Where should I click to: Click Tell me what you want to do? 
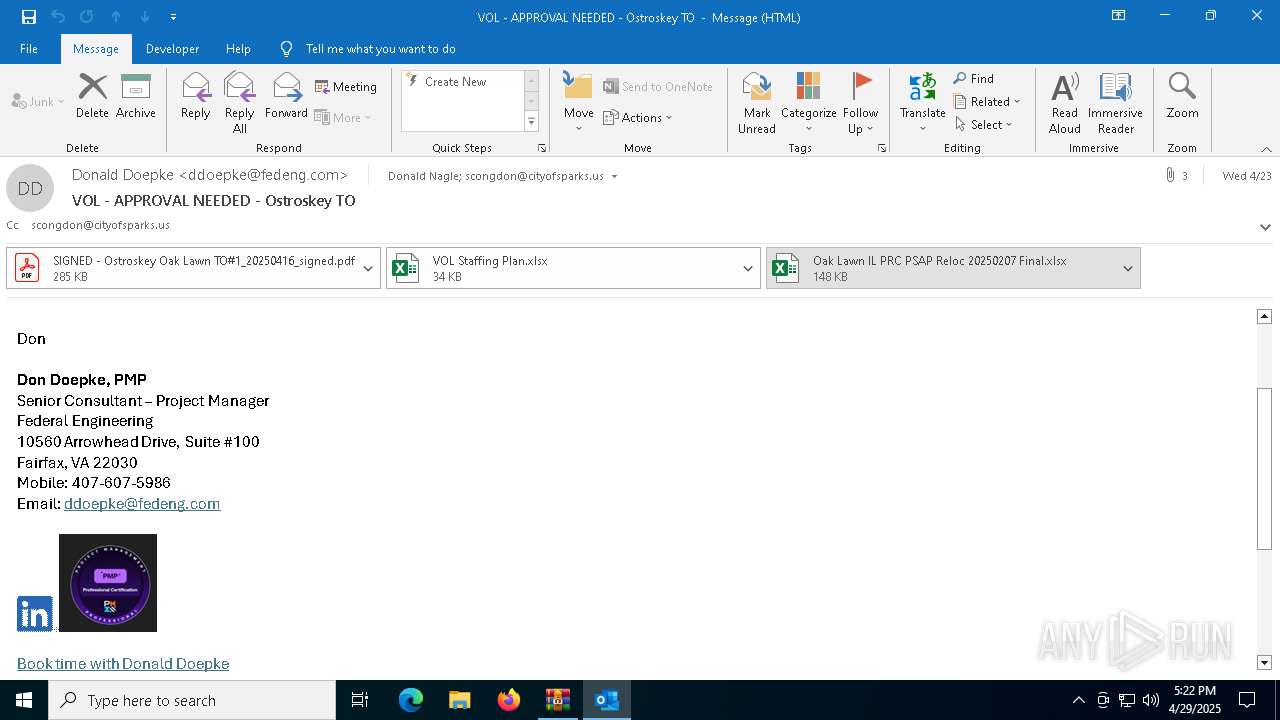(x=380, y=49)
